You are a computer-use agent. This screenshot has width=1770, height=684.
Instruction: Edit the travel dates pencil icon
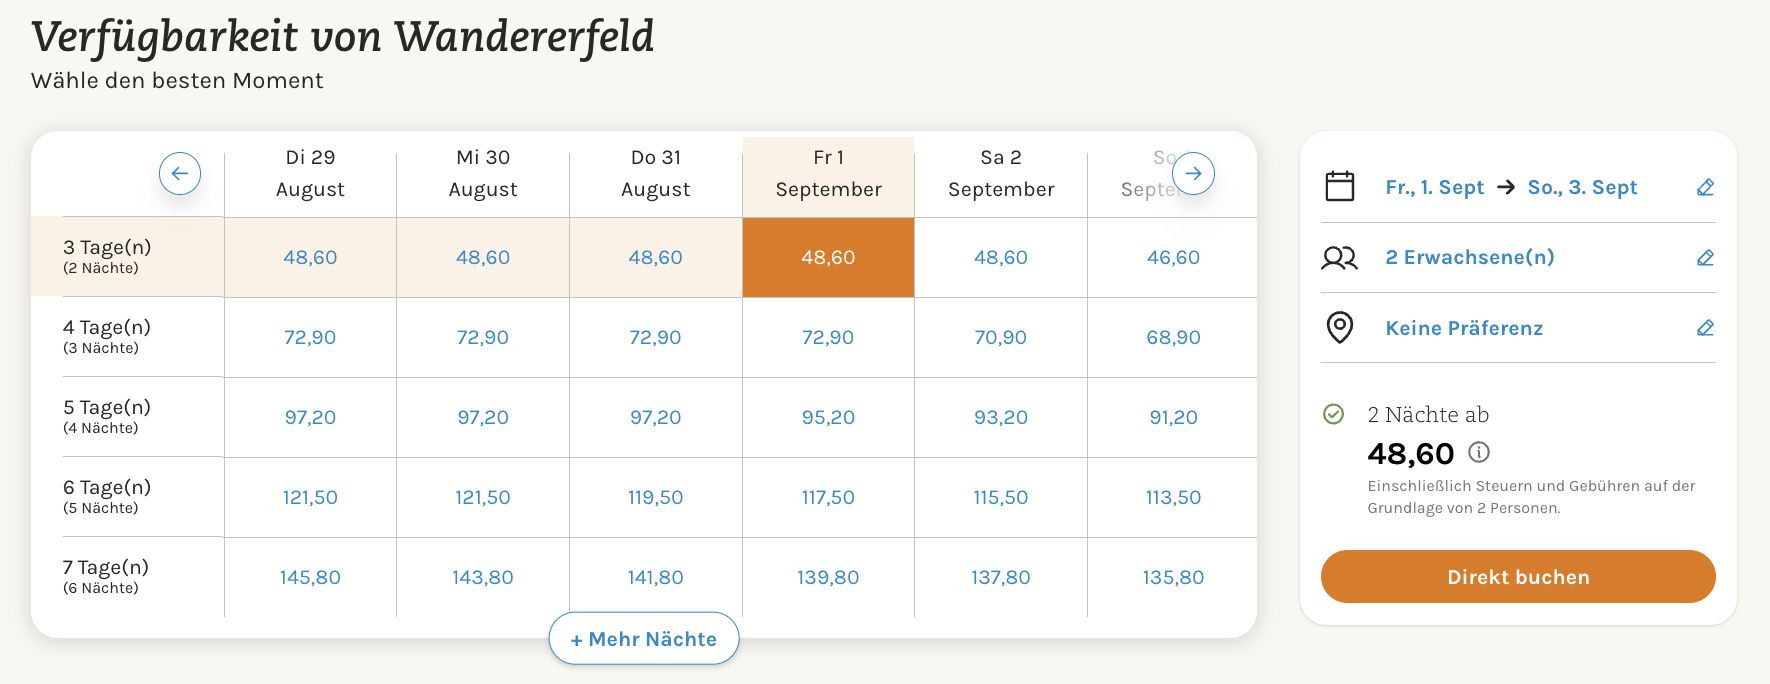coord(1706,187)
